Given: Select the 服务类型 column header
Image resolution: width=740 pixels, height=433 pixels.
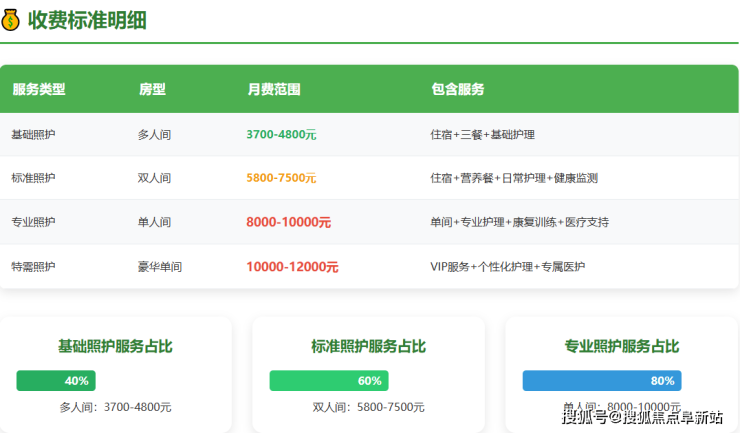Looking at the screenshot, I should 39,89.
